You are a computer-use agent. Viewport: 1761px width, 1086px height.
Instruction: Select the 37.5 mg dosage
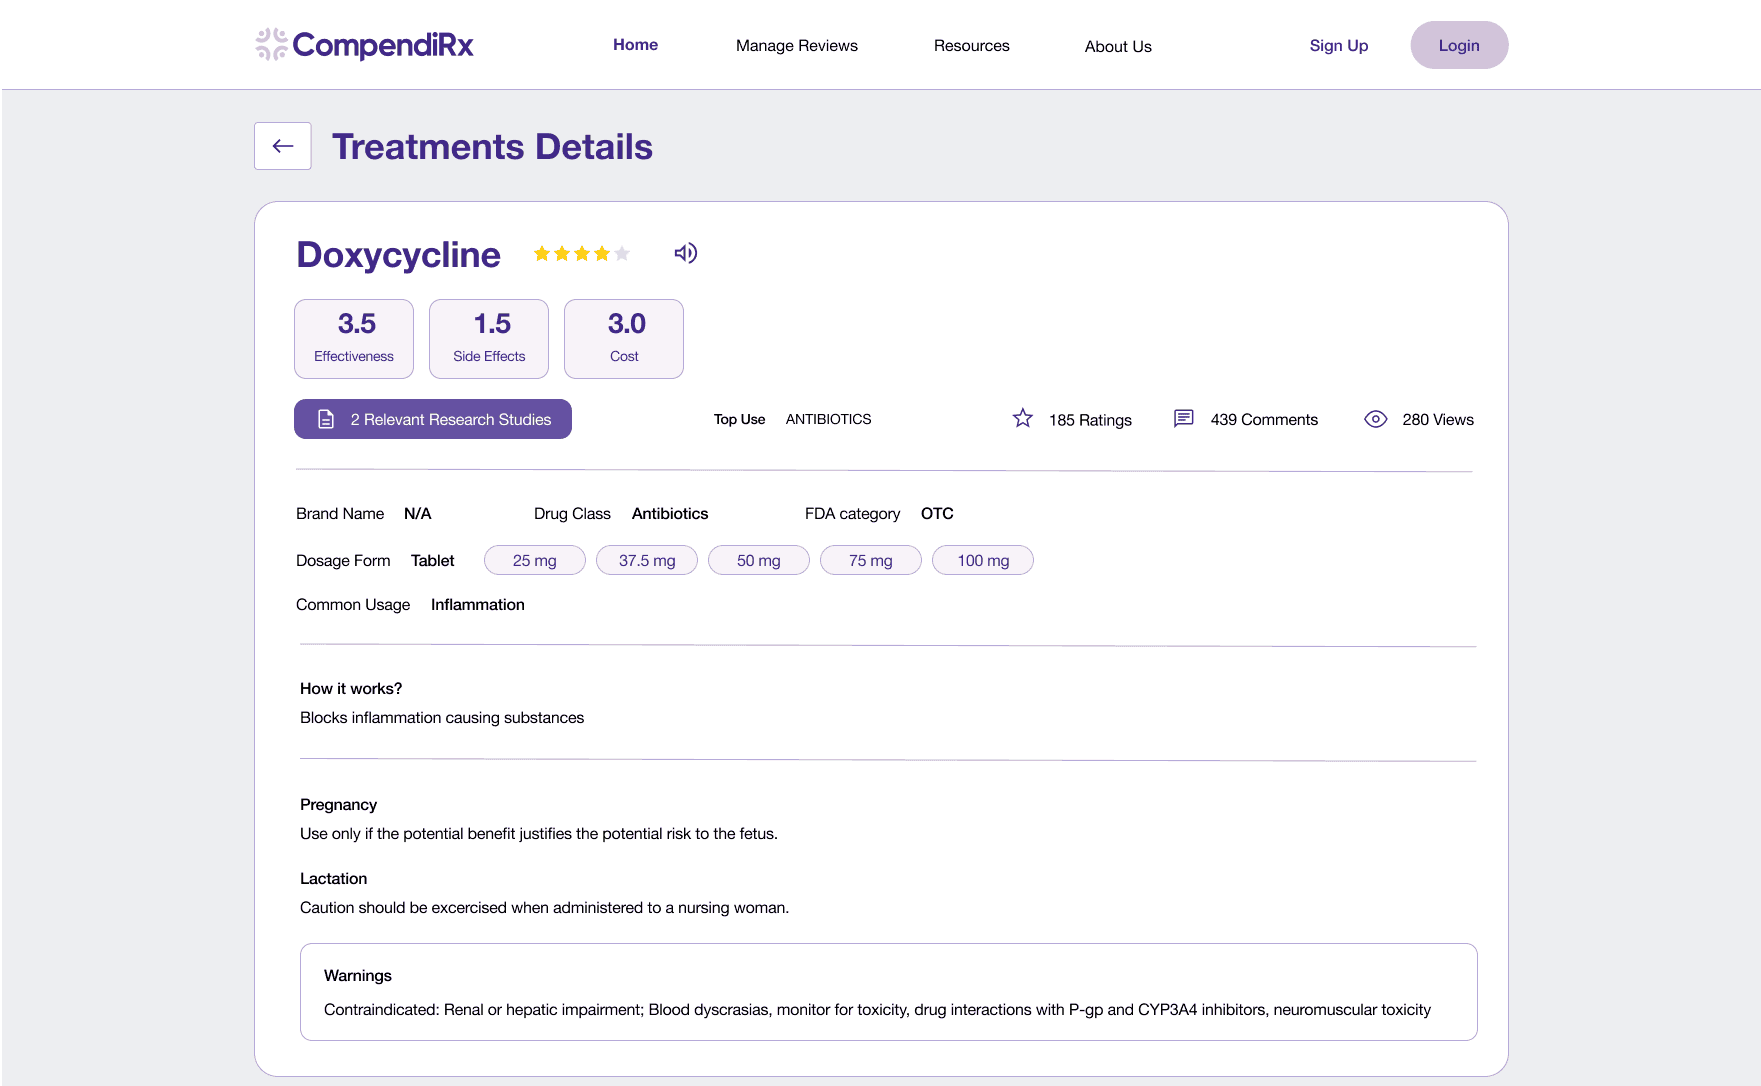click(646, 560)
